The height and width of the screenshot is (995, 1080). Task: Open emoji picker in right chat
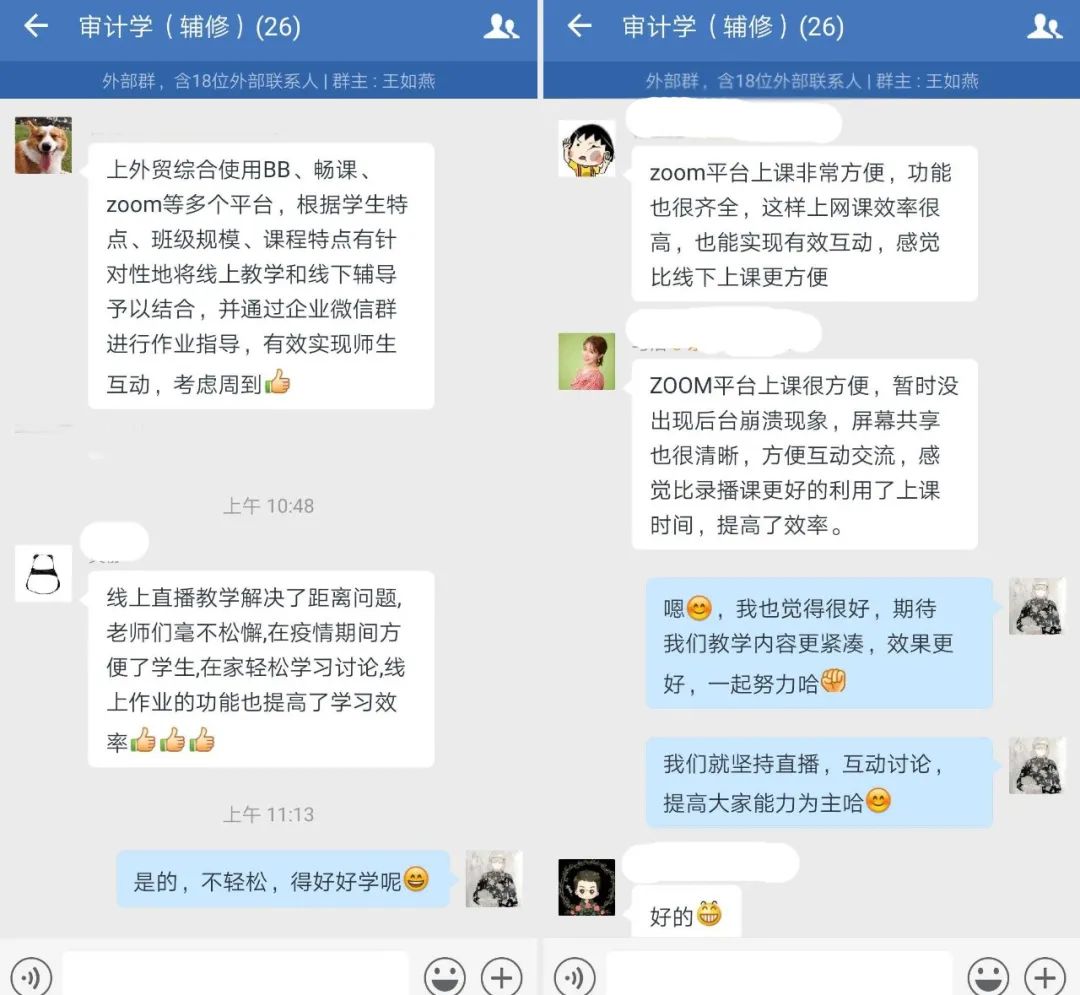pyautogui.click(x=988, y=976)
